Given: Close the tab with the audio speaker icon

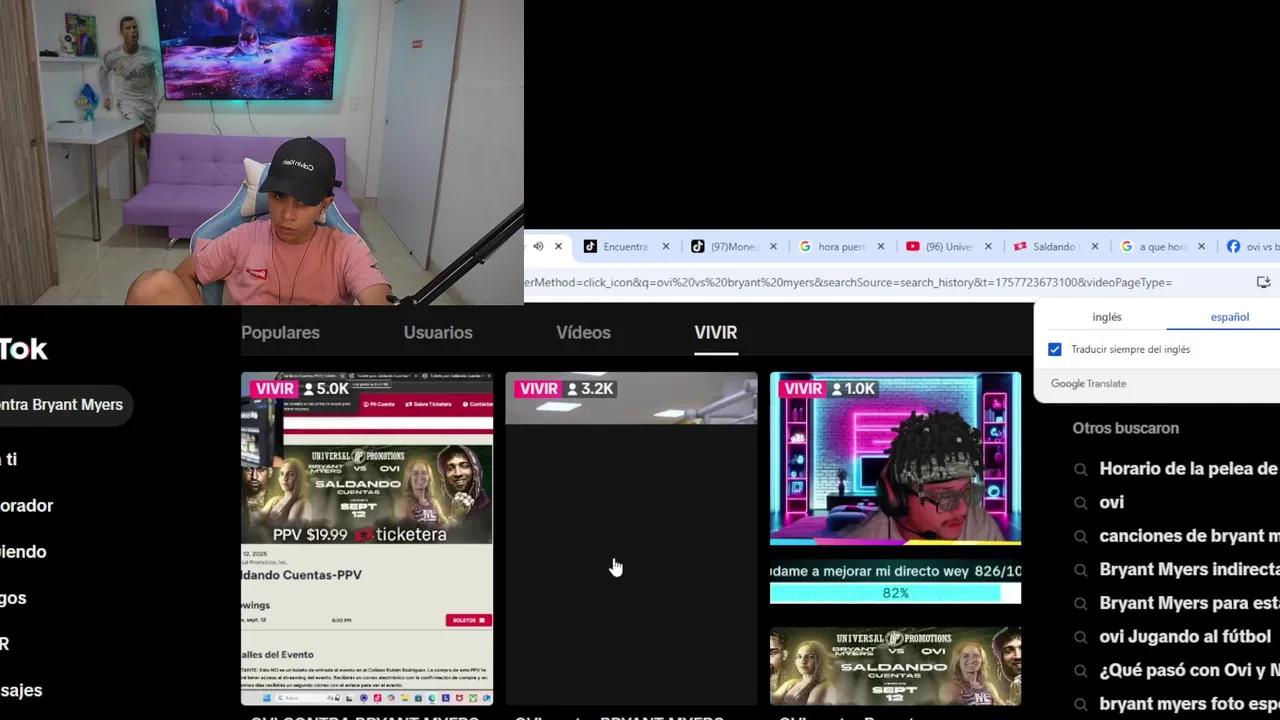Looking at the screenshot, I should click(x=559, y=246).
